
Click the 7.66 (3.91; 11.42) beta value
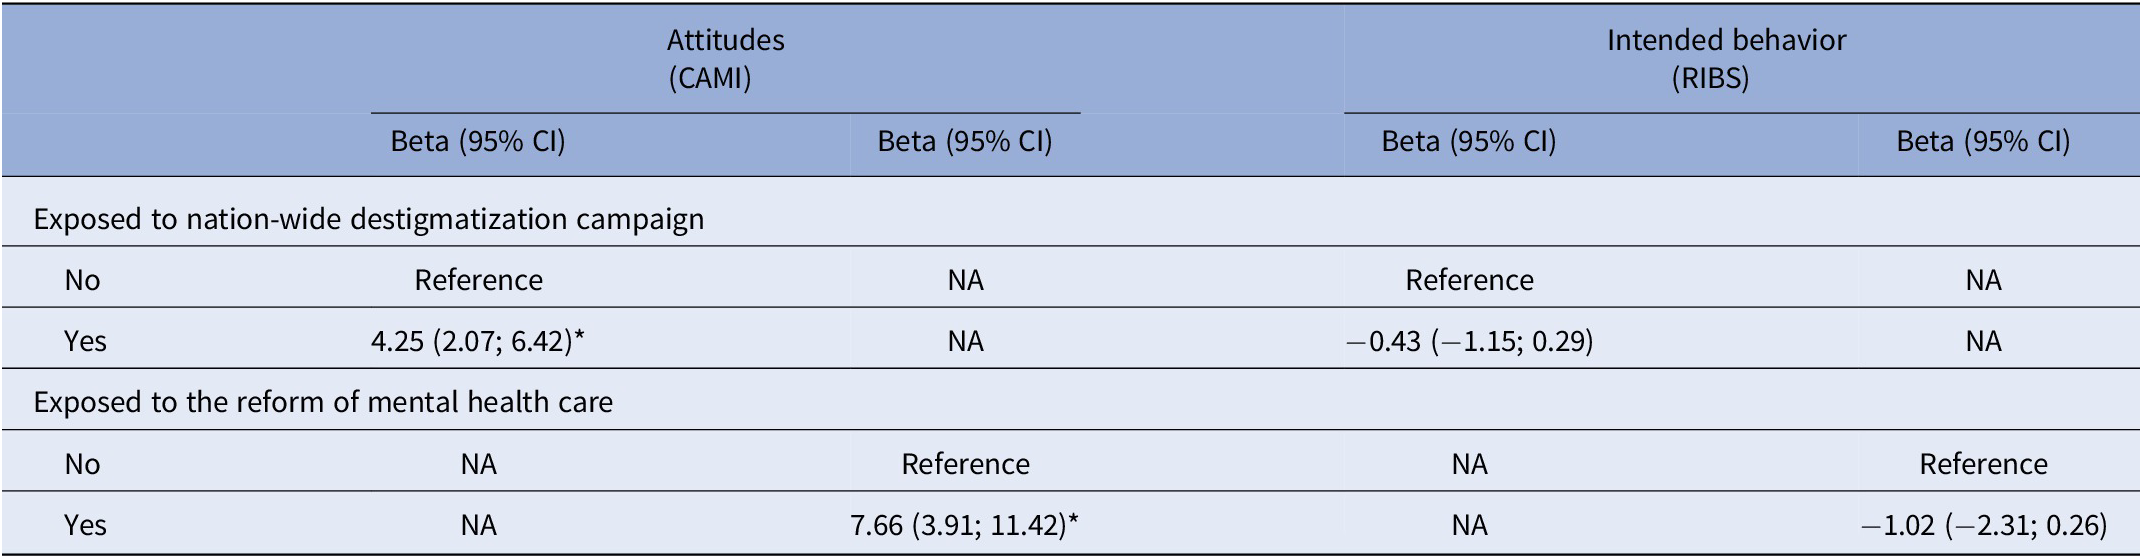tap(964, 525)
